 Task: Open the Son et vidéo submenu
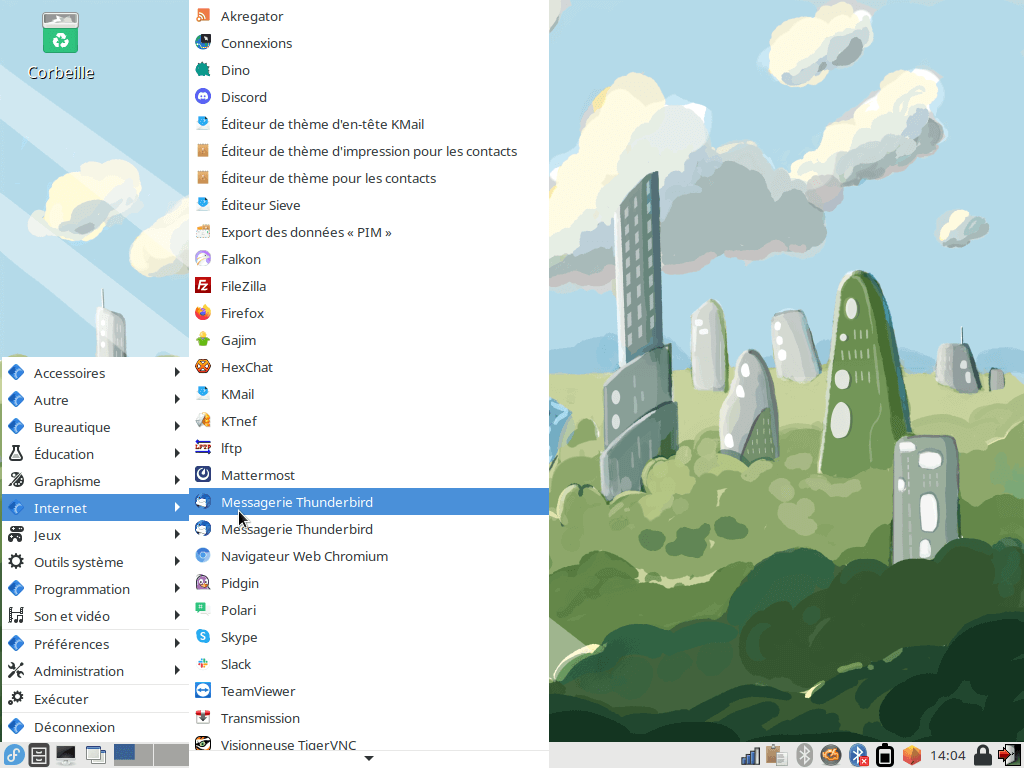(x=95, y=616)
